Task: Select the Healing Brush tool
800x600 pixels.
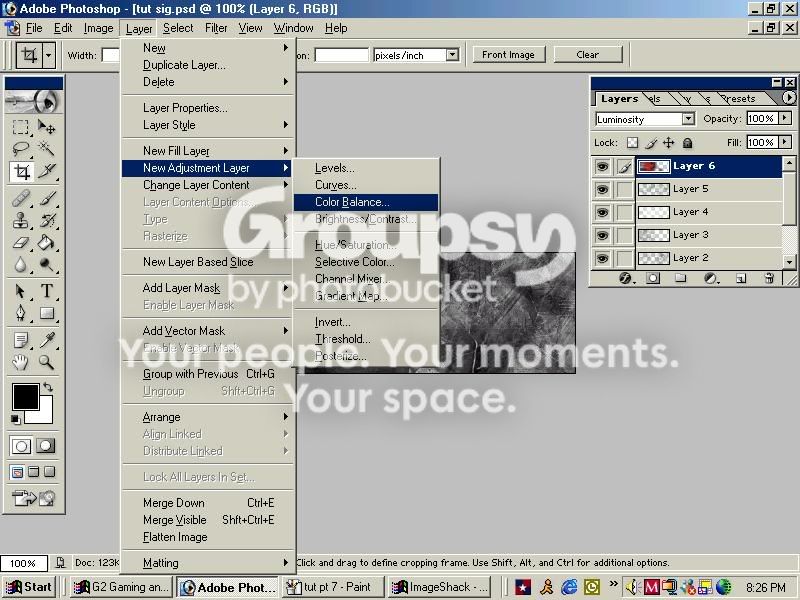Action: click(x=20, y=198)
